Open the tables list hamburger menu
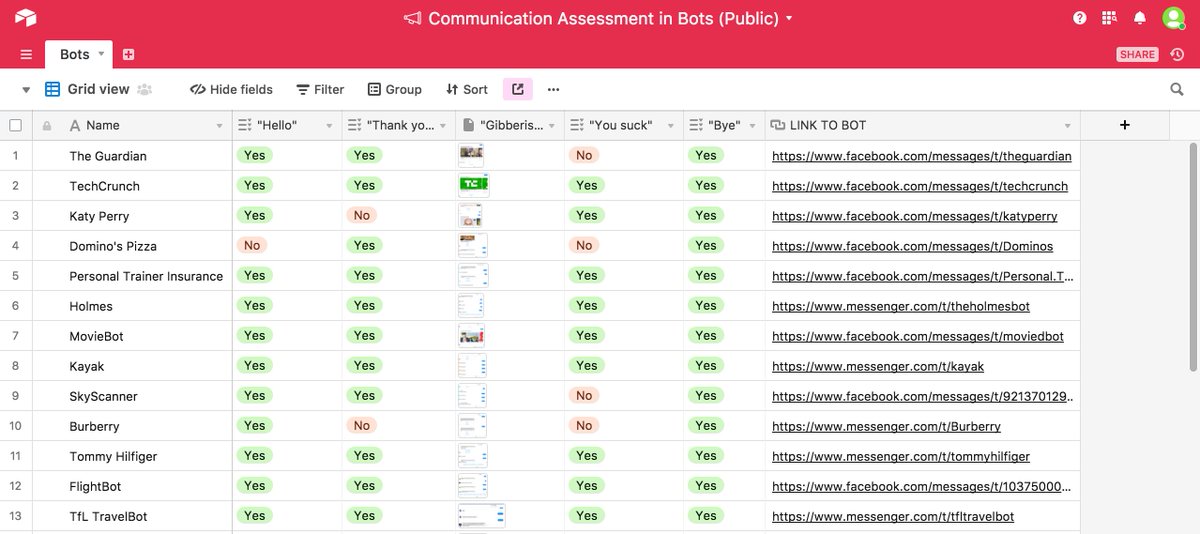 tap(26, 54)
